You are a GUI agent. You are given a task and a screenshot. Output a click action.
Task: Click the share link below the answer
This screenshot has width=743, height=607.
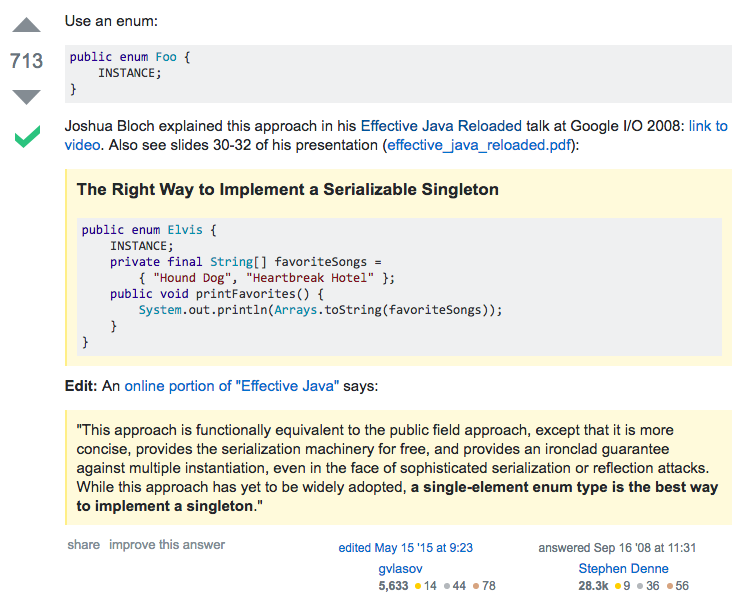coord(84,545)
